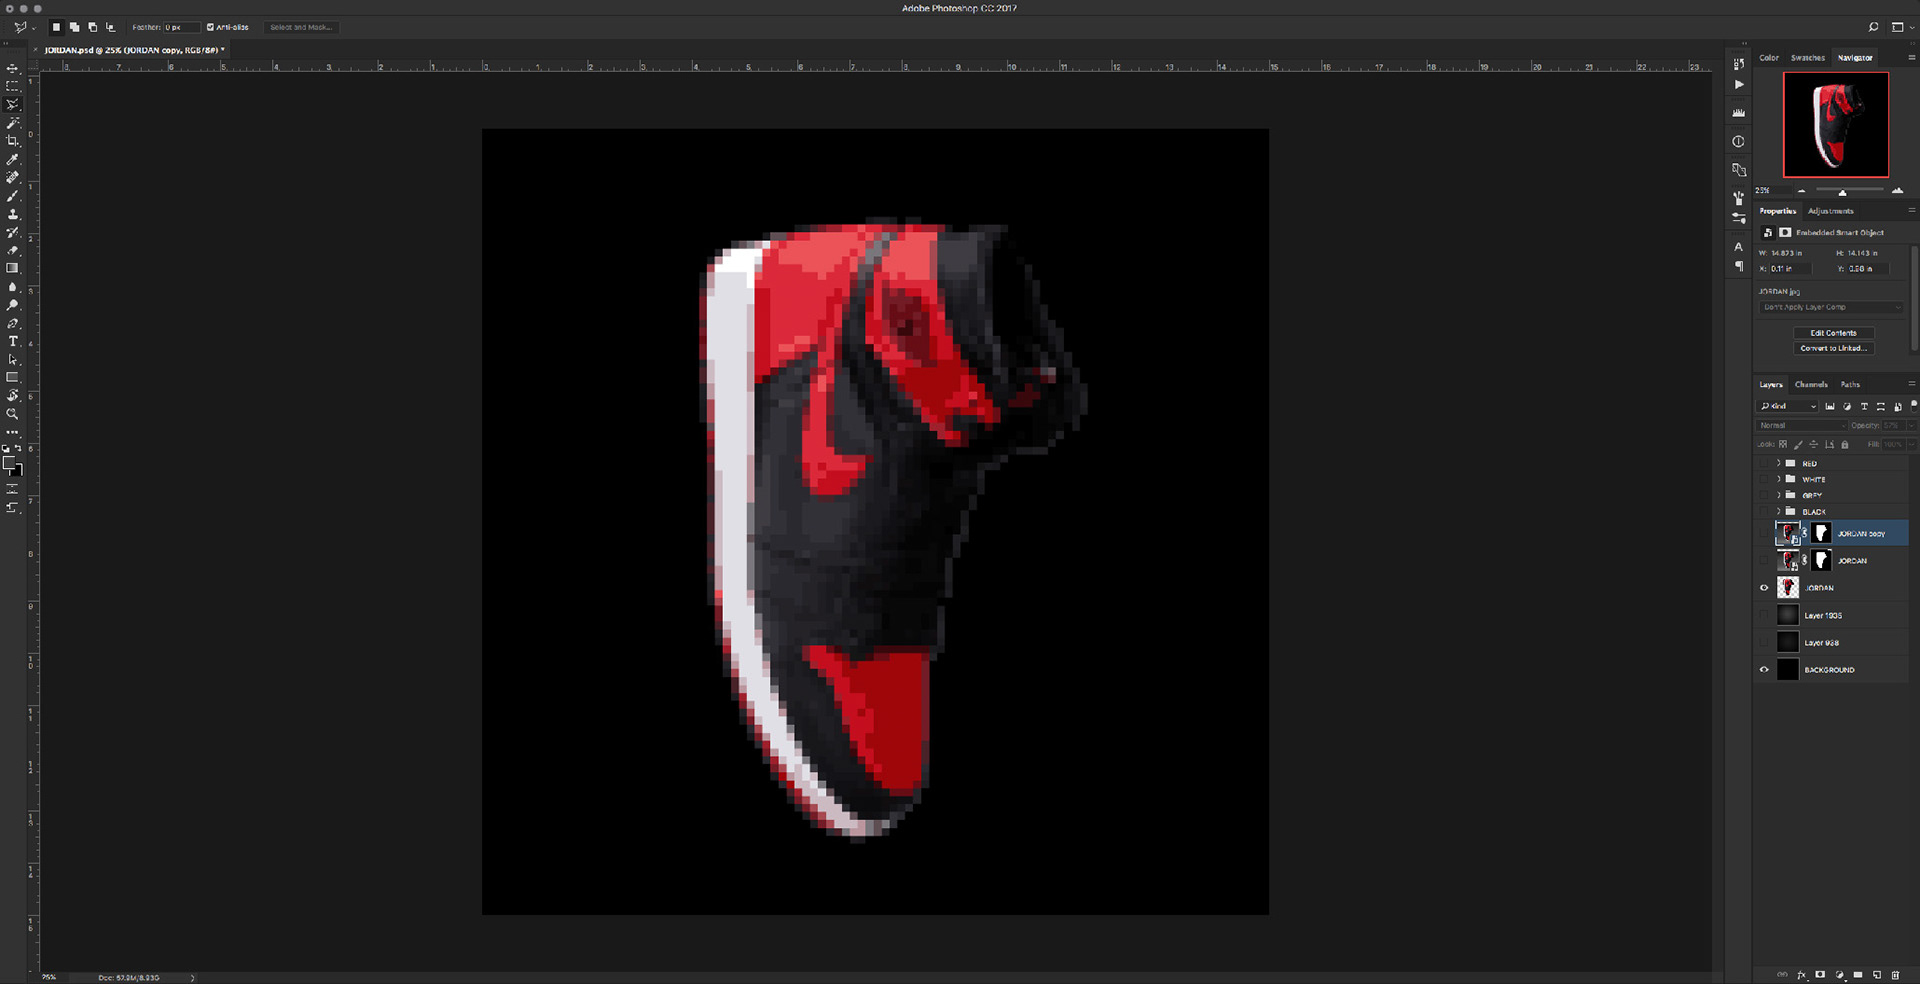Click Subtract from selection mode icon
Viewport: 1920px width, 984px height.
coord(92,27)
